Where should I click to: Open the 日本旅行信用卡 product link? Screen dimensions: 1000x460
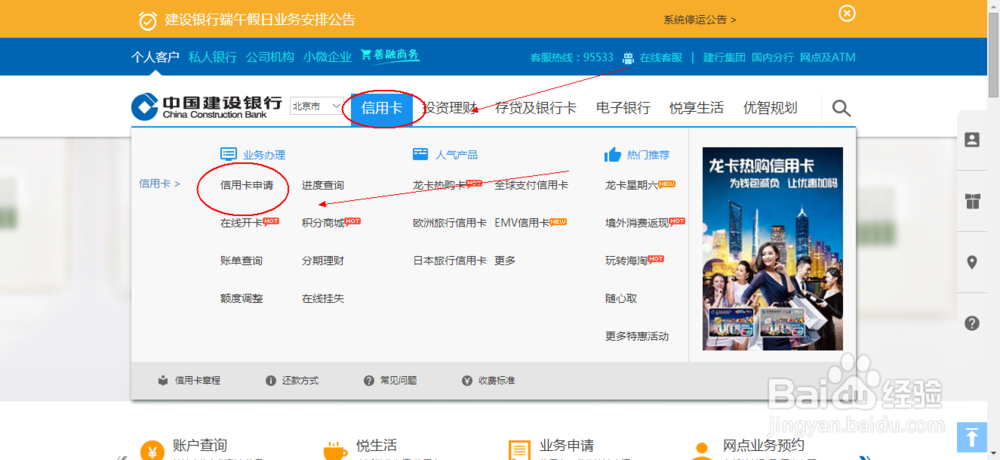pos(450,261)
